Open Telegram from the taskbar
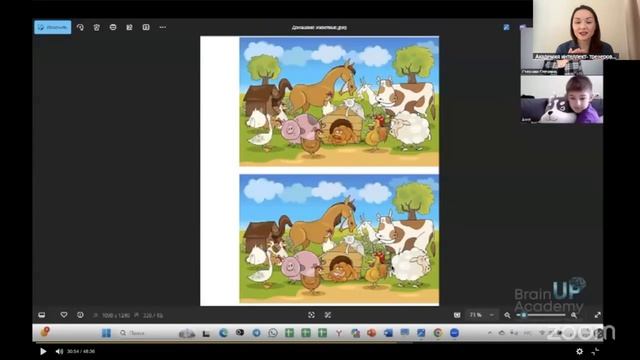Viewport: 640px width, 360px height. coord(256,333)
